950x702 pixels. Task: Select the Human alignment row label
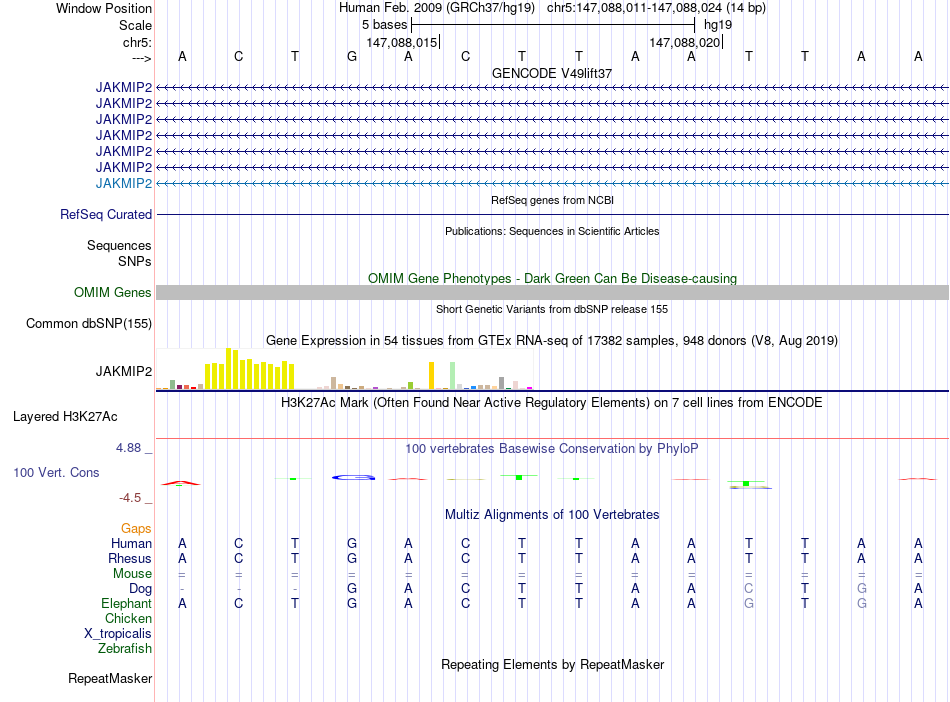tap(131, 543)
